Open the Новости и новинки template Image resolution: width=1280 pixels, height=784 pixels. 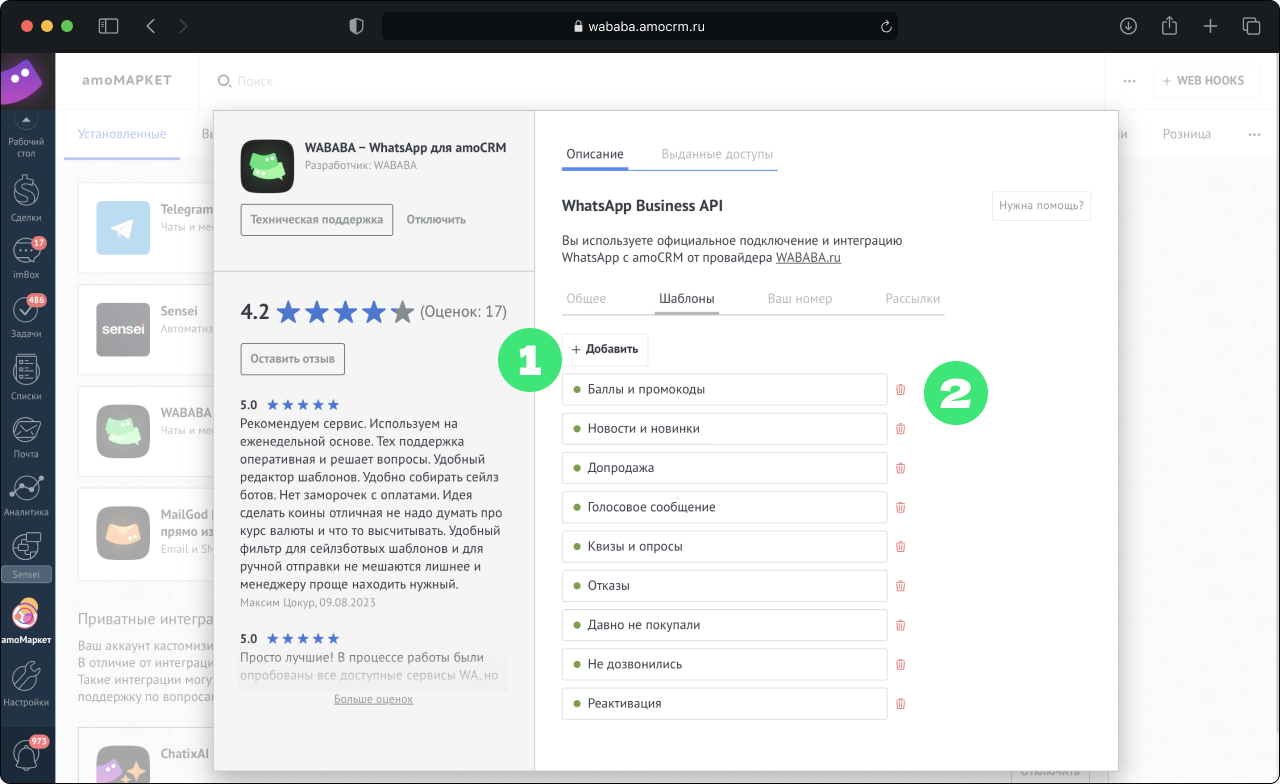[x=725, y=429]
